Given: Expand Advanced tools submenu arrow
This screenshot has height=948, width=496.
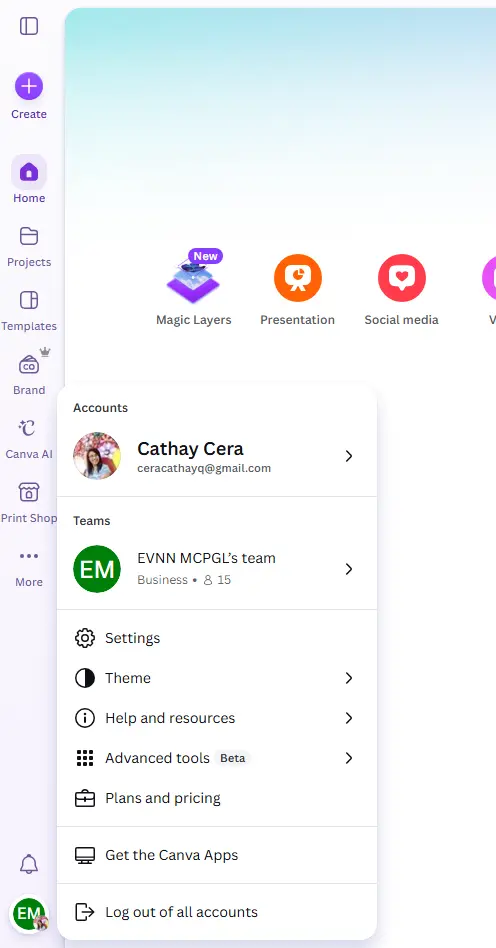Looking at the screenshot, I should (348, 758).
